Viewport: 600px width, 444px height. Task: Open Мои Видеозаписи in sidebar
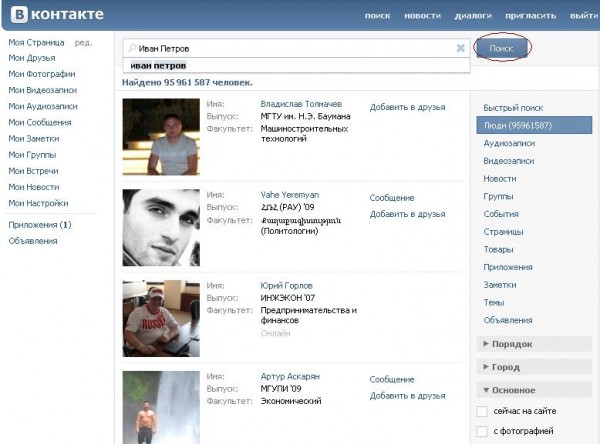(42, 90)
